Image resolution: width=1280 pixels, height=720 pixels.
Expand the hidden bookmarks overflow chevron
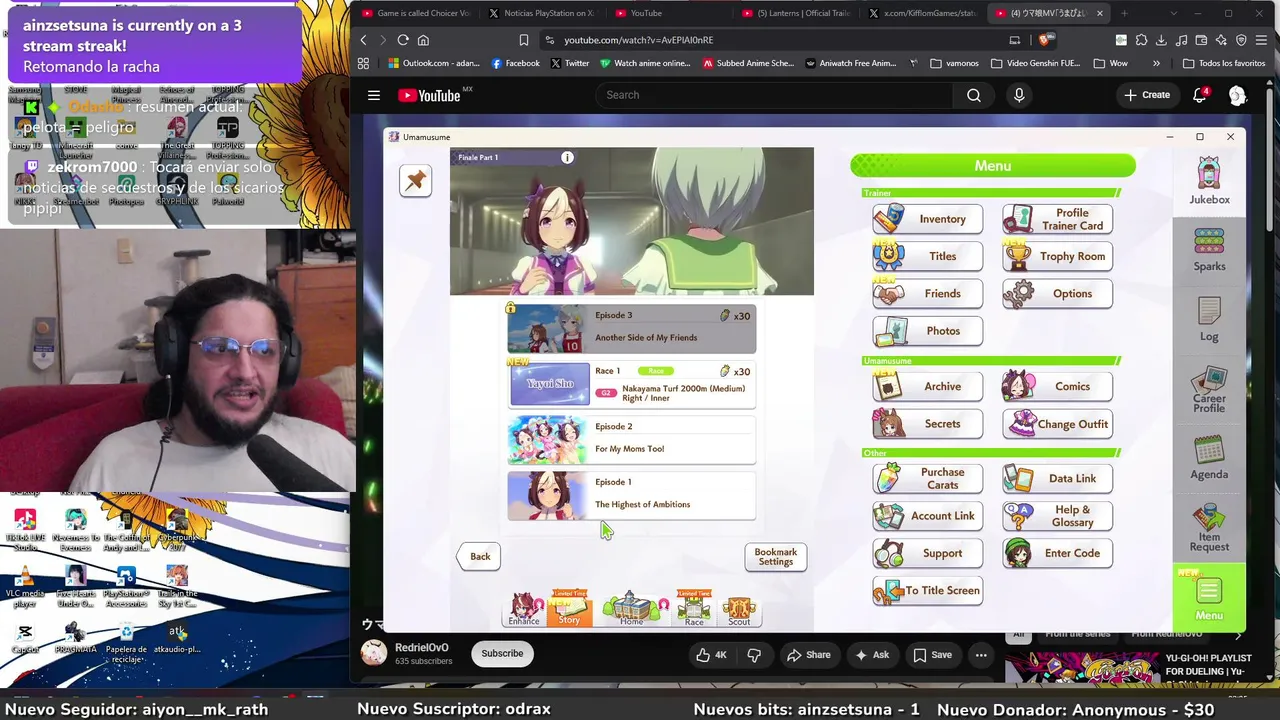point(1156,63)
